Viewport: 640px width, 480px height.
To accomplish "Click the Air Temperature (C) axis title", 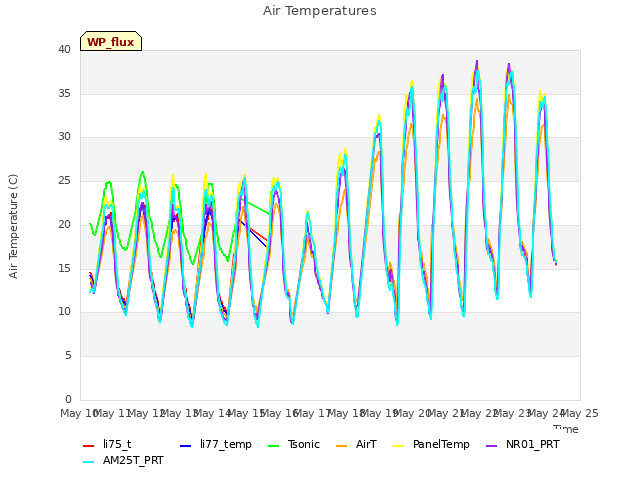I will click(13, 227).
